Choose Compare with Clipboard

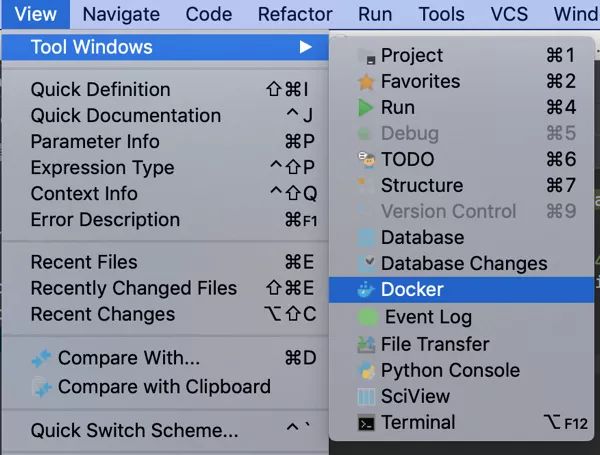165,387
